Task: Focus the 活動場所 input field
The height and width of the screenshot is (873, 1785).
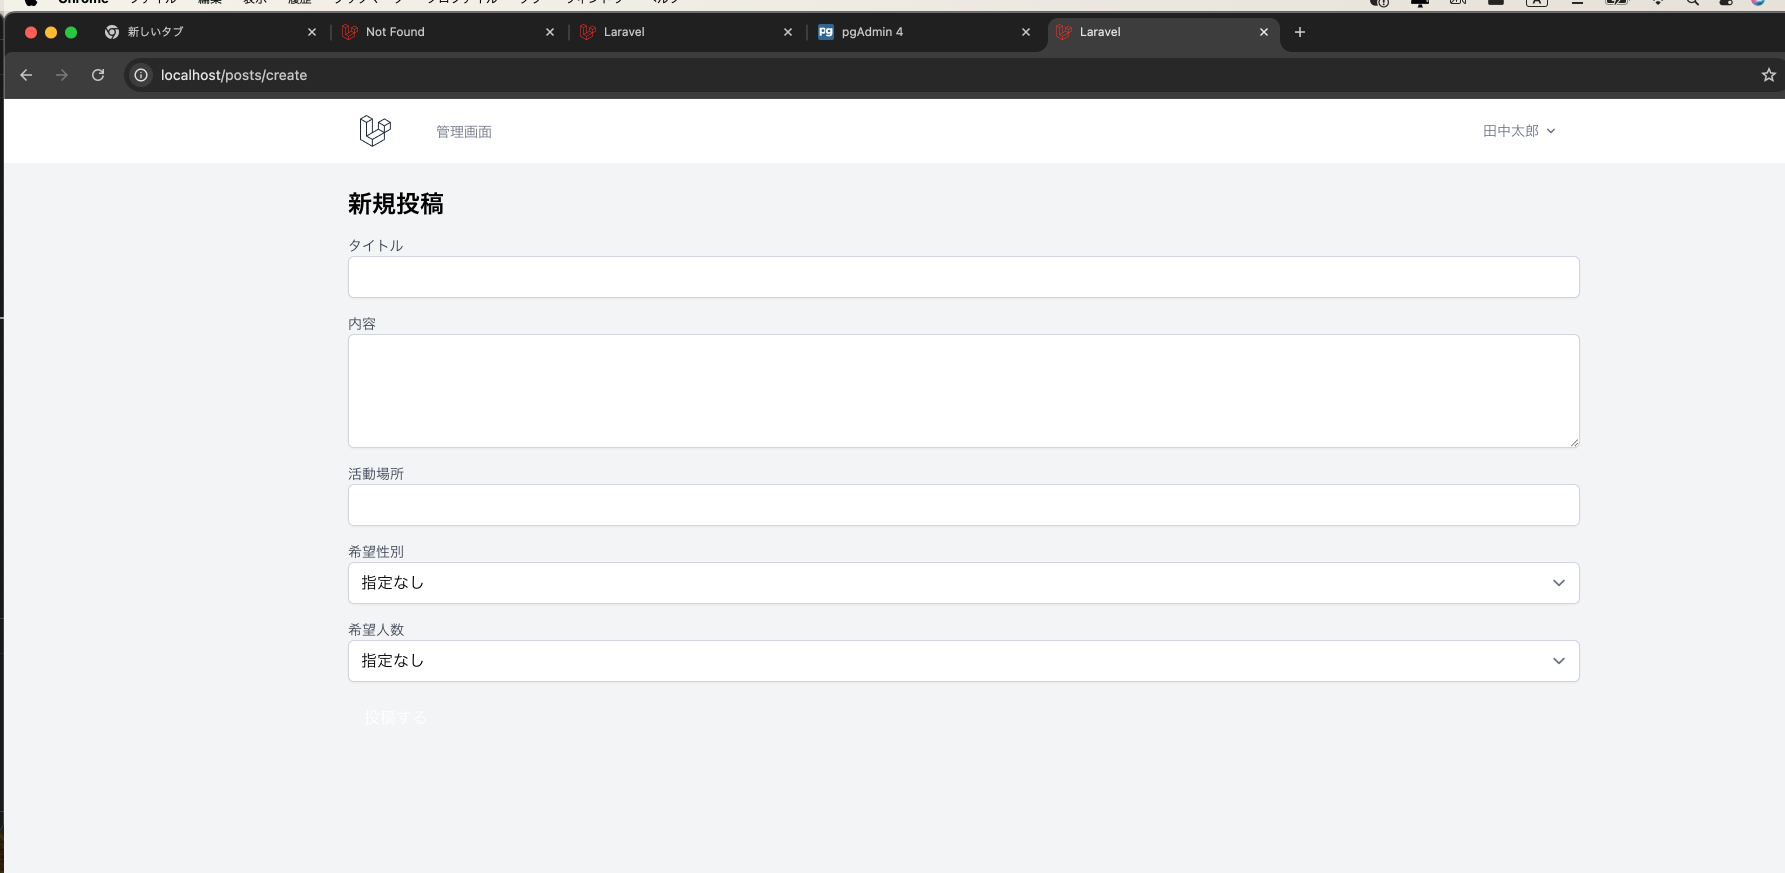Action: point(964,505)
